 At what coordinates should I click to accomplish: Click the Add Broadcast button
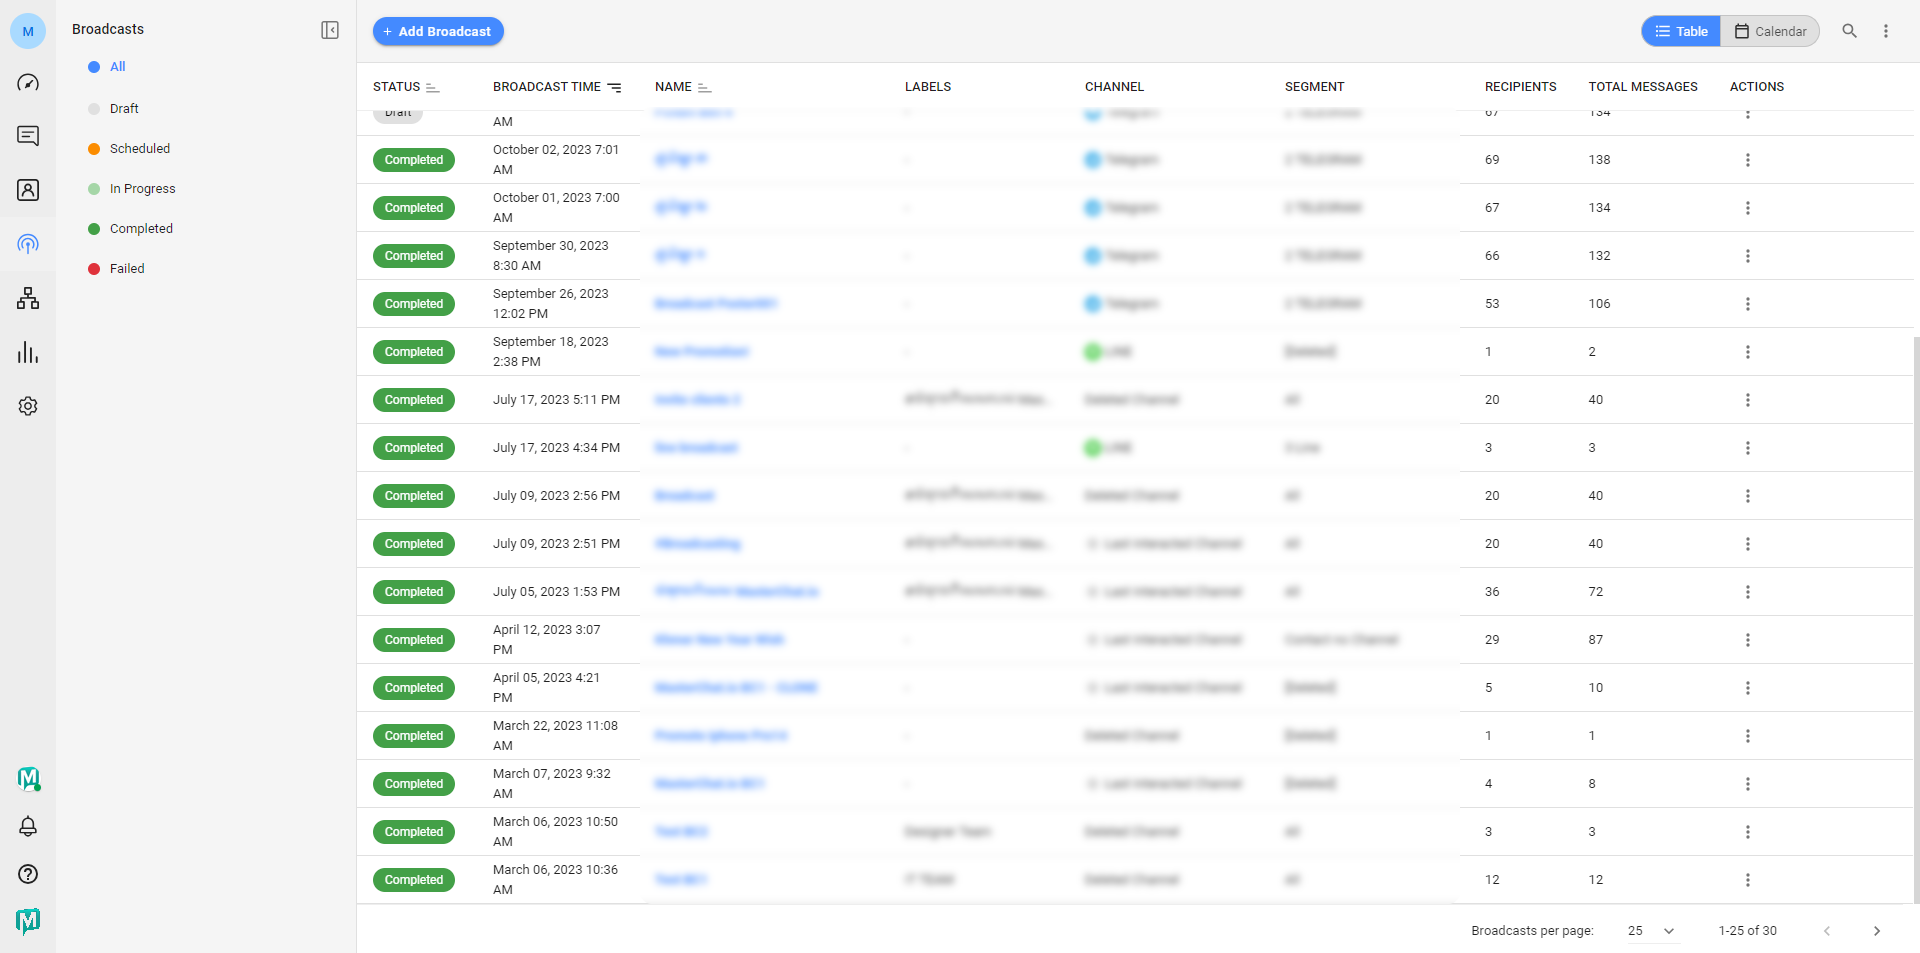point(438,31)
